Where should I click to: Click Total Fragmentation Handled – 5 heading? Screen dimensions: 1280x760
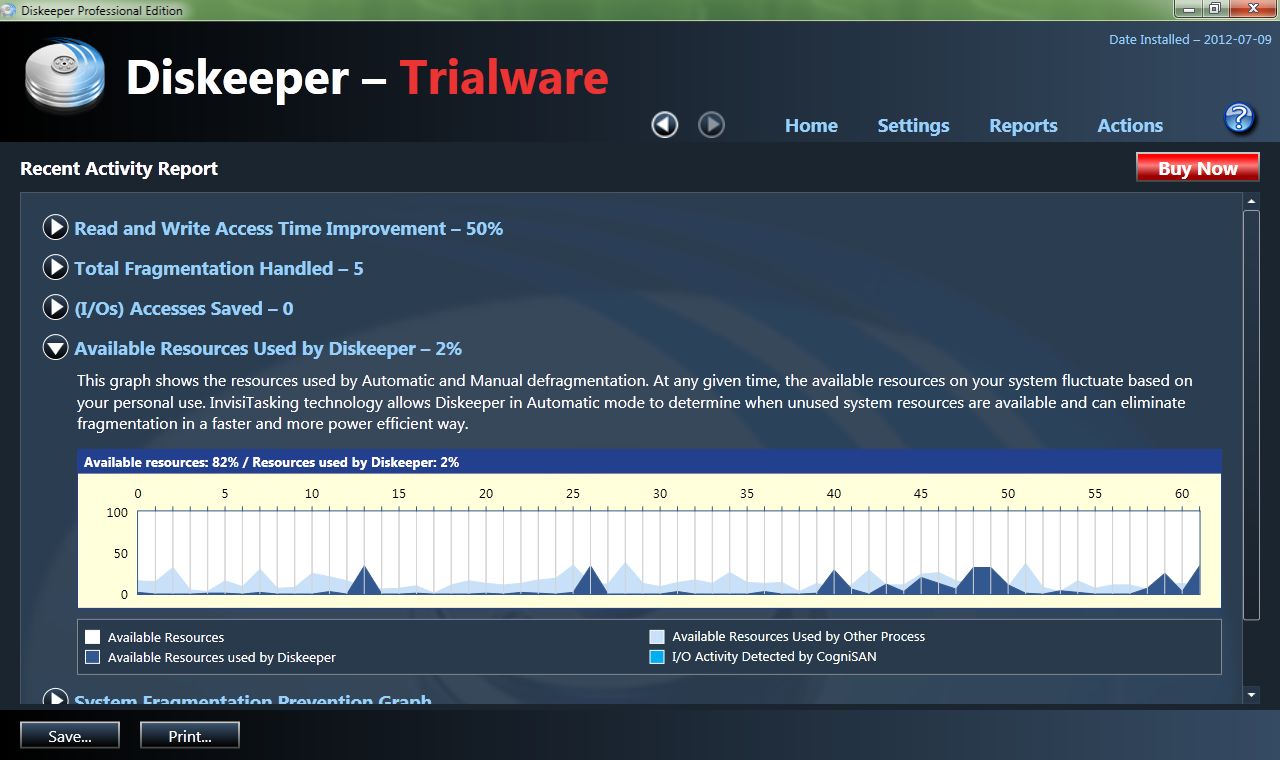click(x=219, y=269)
